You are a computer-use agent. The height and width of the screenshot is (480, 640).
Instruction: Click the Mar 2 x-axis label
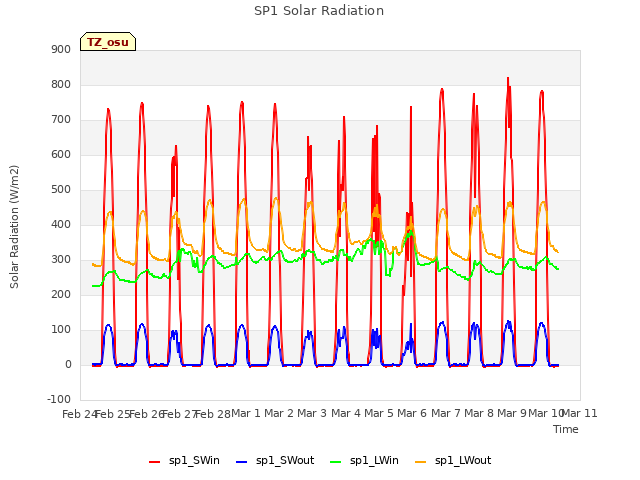tap(279, 413)
